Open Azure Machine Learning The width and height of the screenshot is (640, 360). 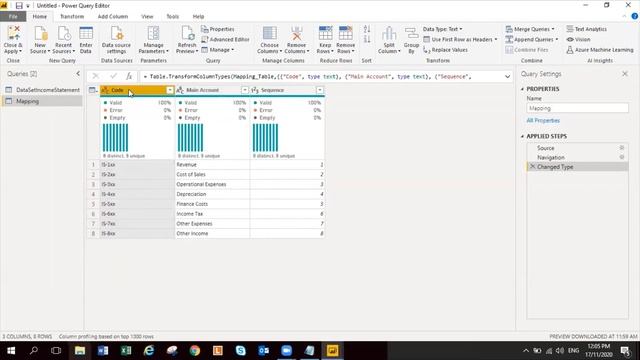click(600, 50)
